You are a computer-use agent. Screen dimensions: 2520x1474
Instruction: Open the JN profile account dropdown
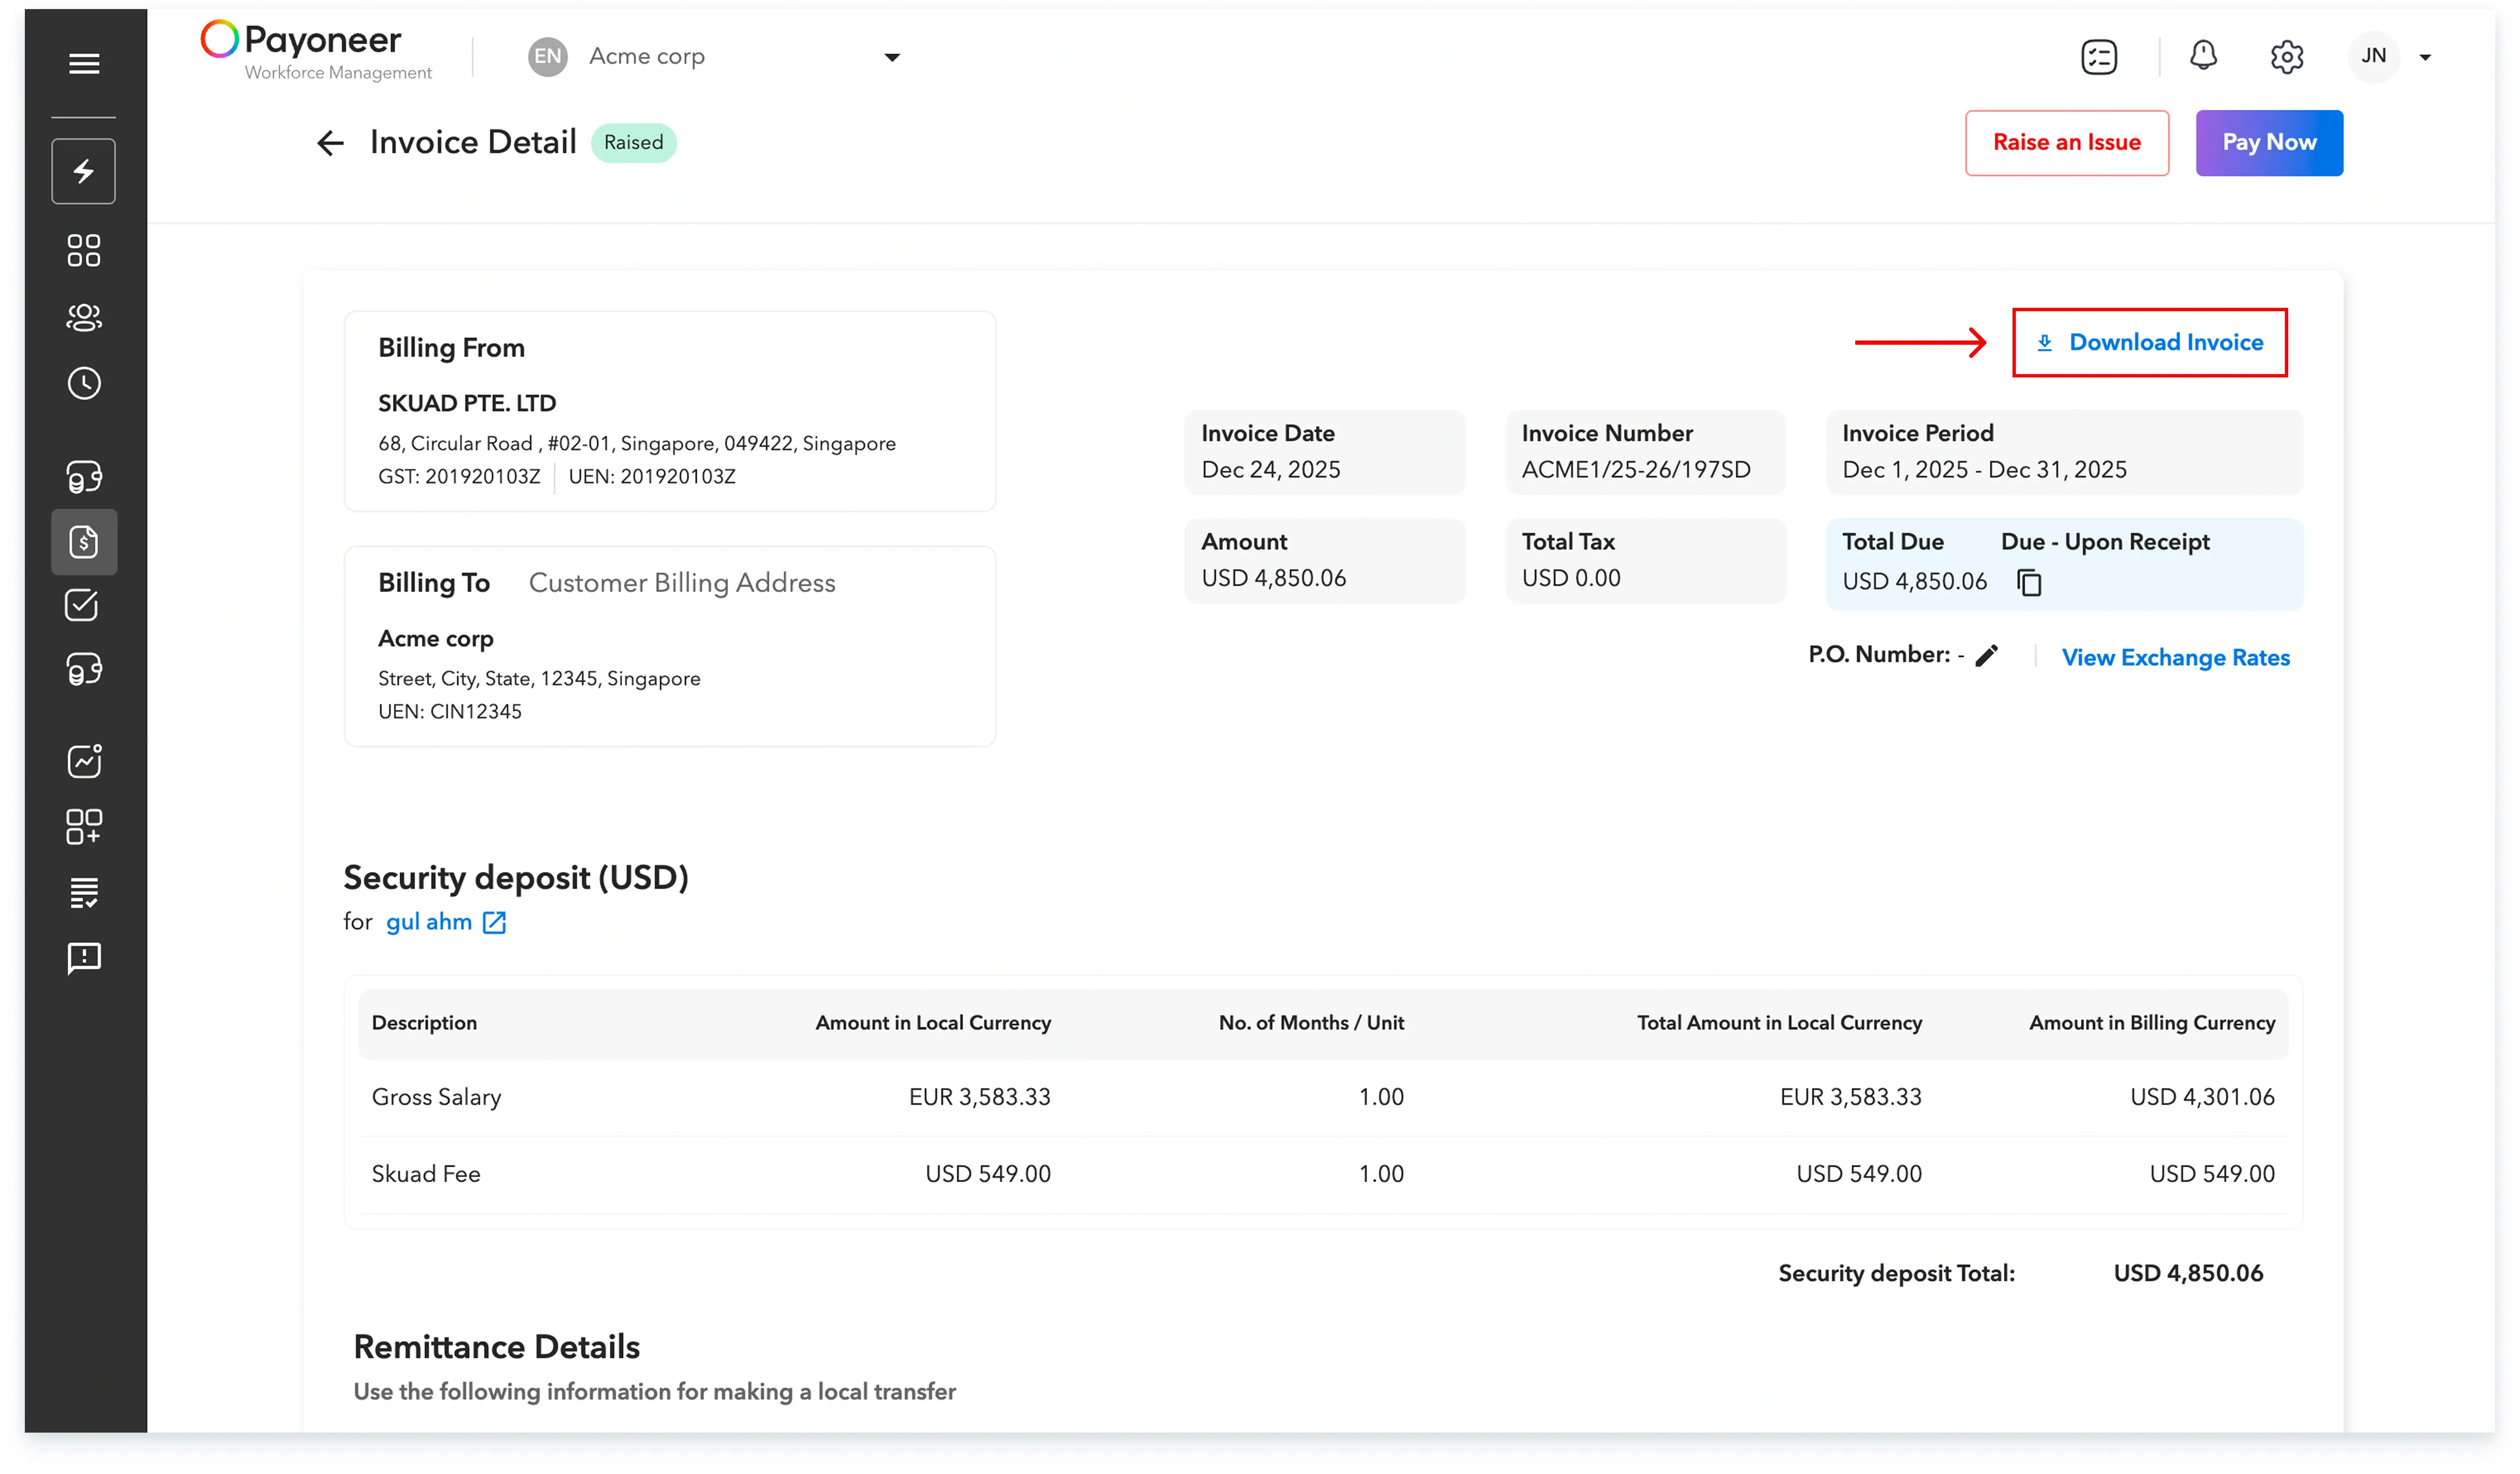pyautogui.click(x=2392, y=56)
